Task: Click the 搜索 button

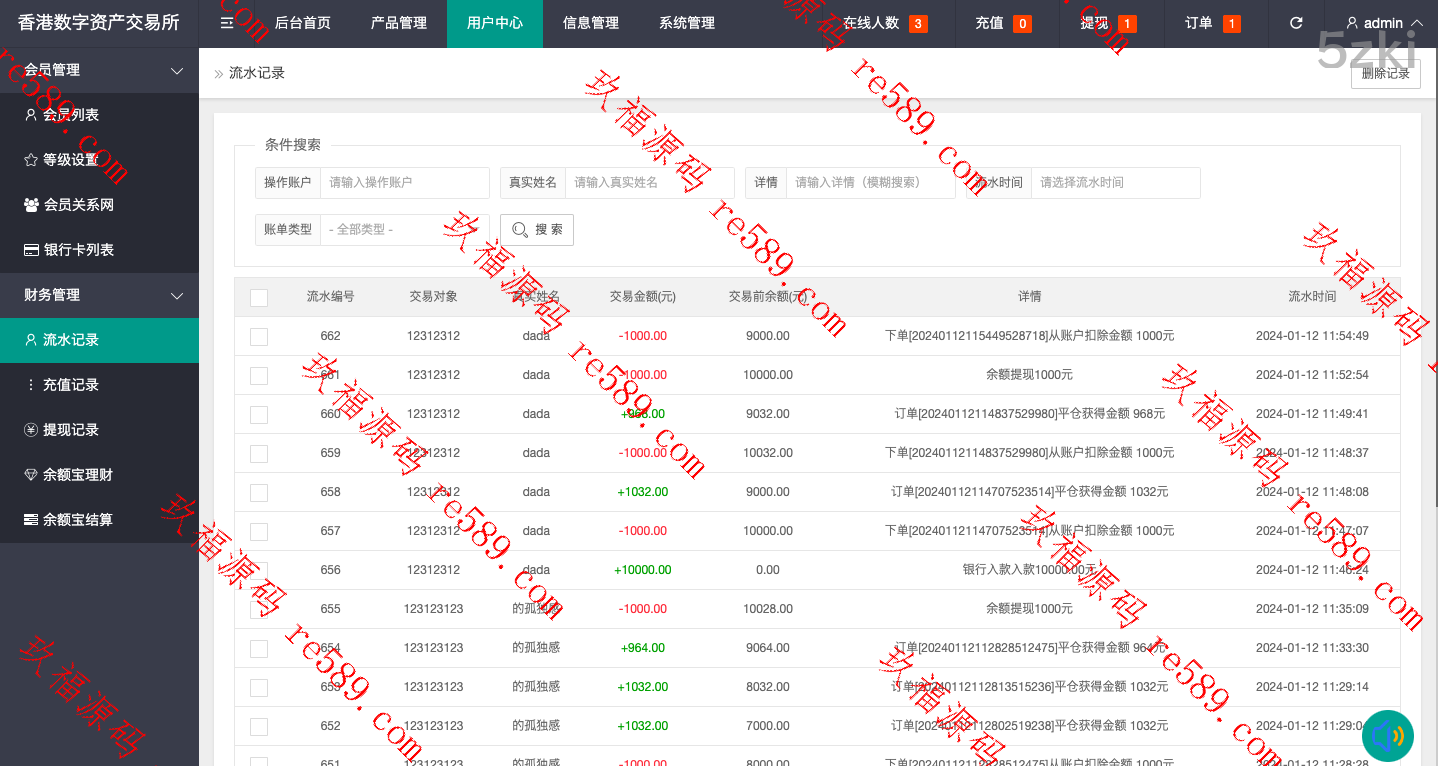Action: click(537, 230)
